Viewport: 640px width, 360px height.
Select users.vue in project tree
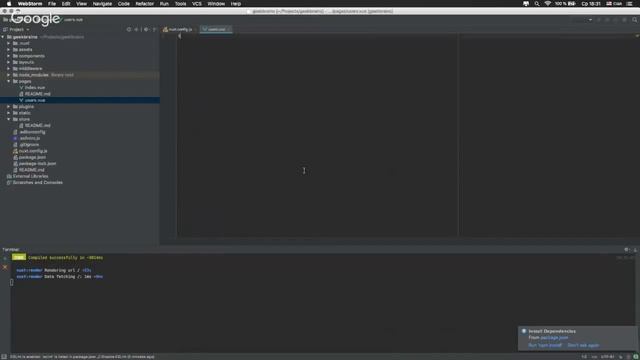[35, 100]
